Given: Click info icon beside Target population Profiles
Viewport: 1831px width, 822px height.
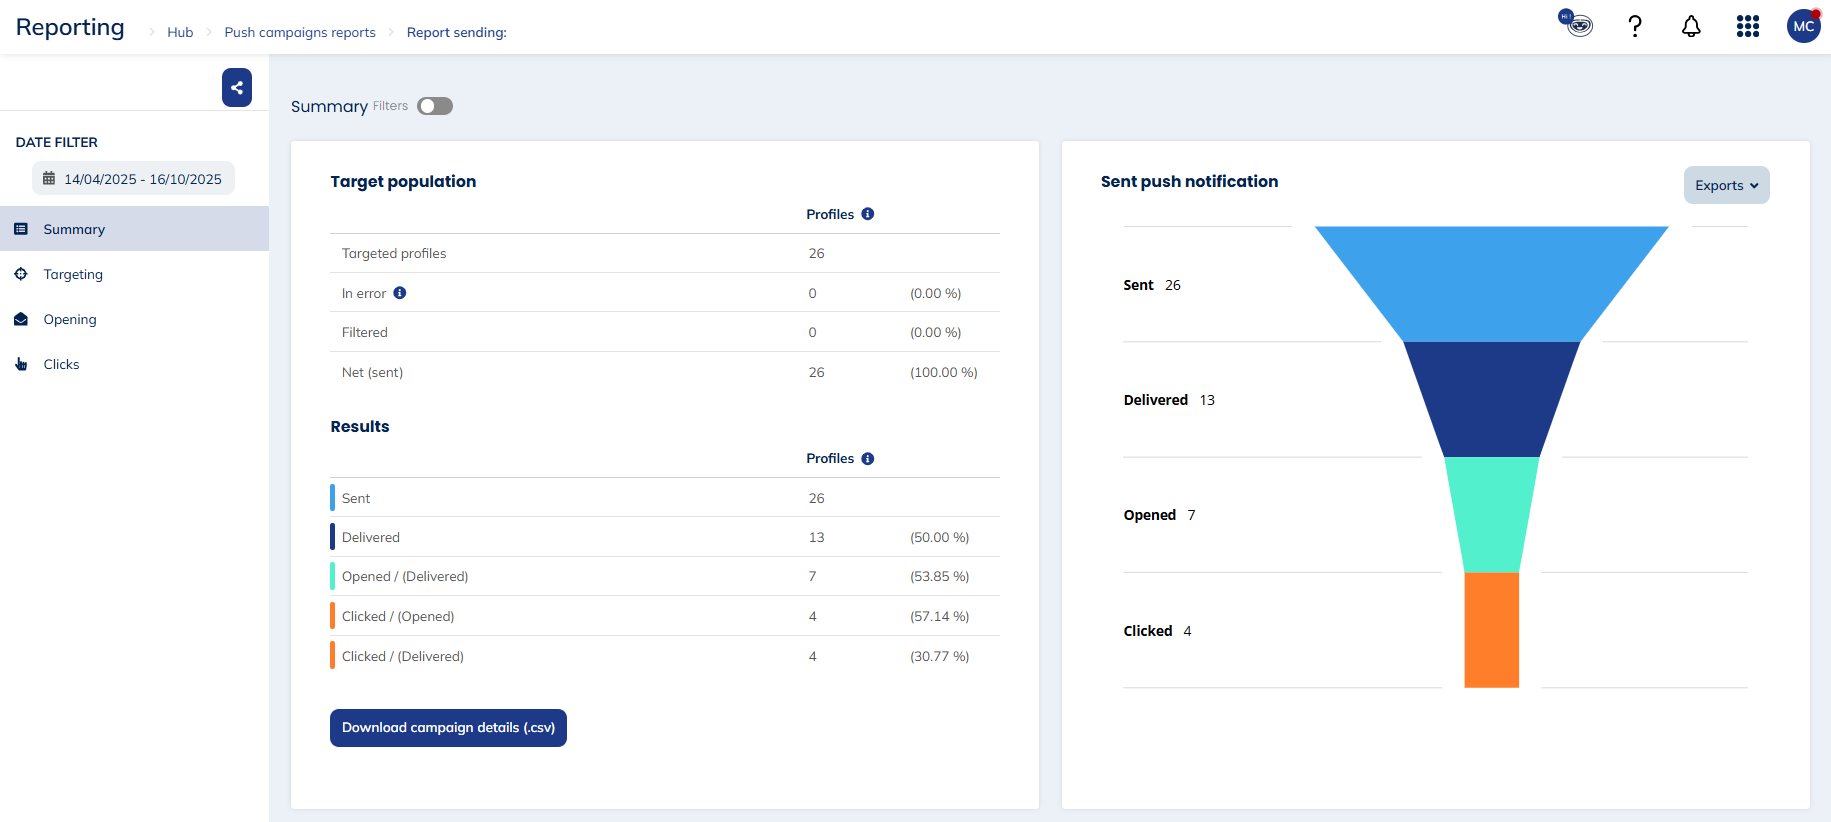Looking at the screenshot, I should coord(868,214).
